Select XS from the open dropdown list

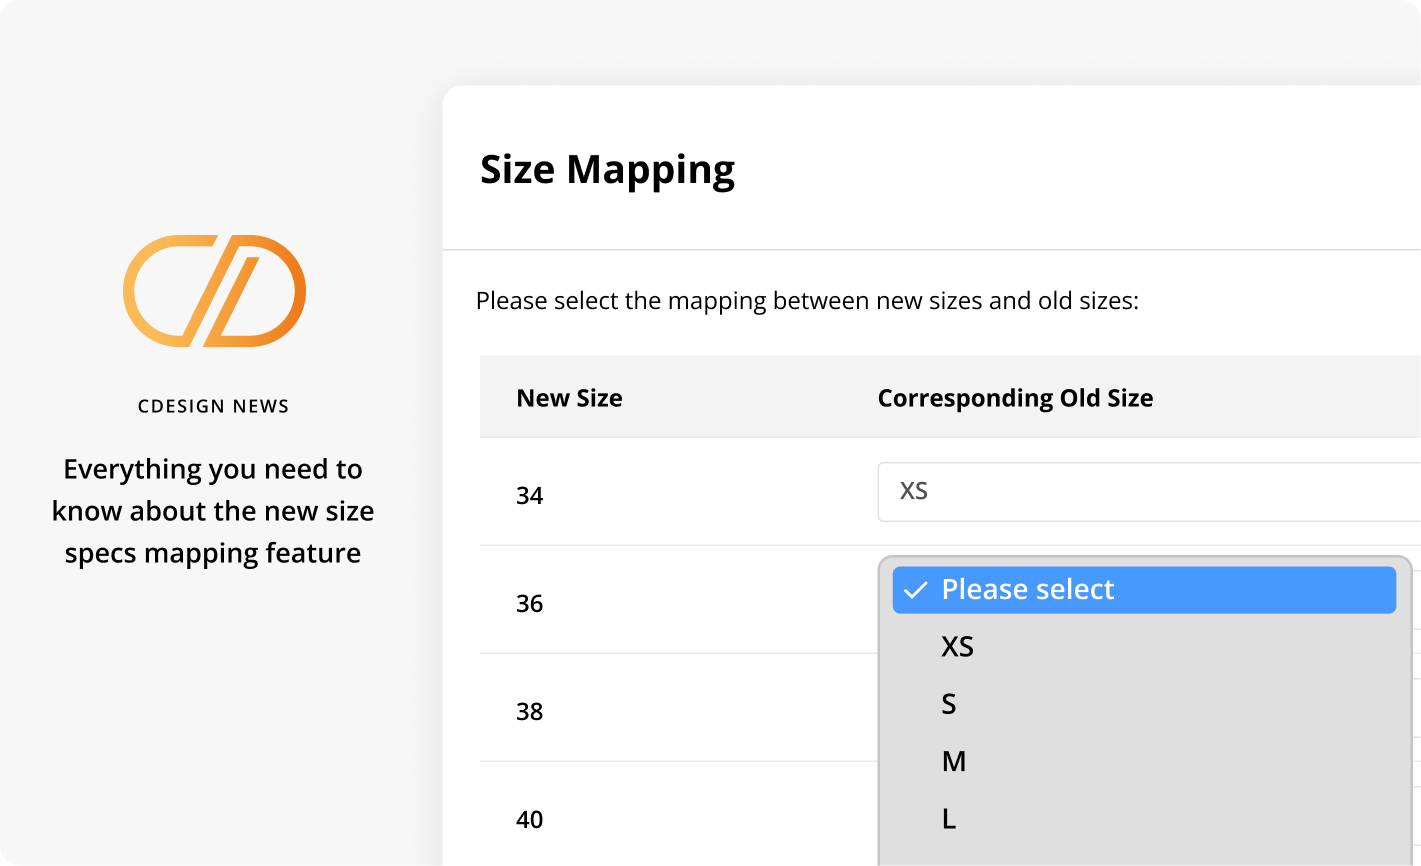(957, 647)
